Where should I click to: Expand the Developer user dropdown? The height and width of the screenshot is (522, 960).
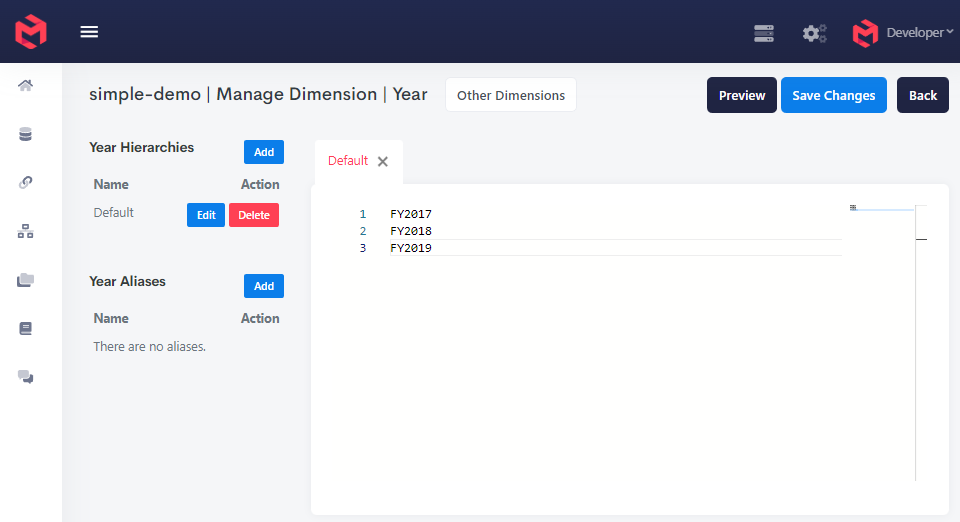coord(903,33)
